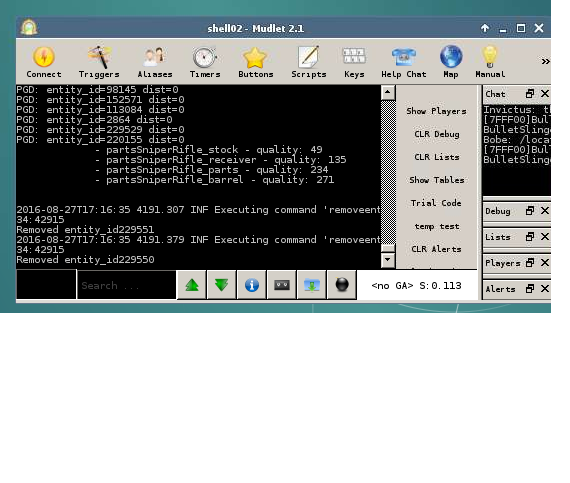Open the Scripts editor
This screenshot has width=570, height=483.
309,62
